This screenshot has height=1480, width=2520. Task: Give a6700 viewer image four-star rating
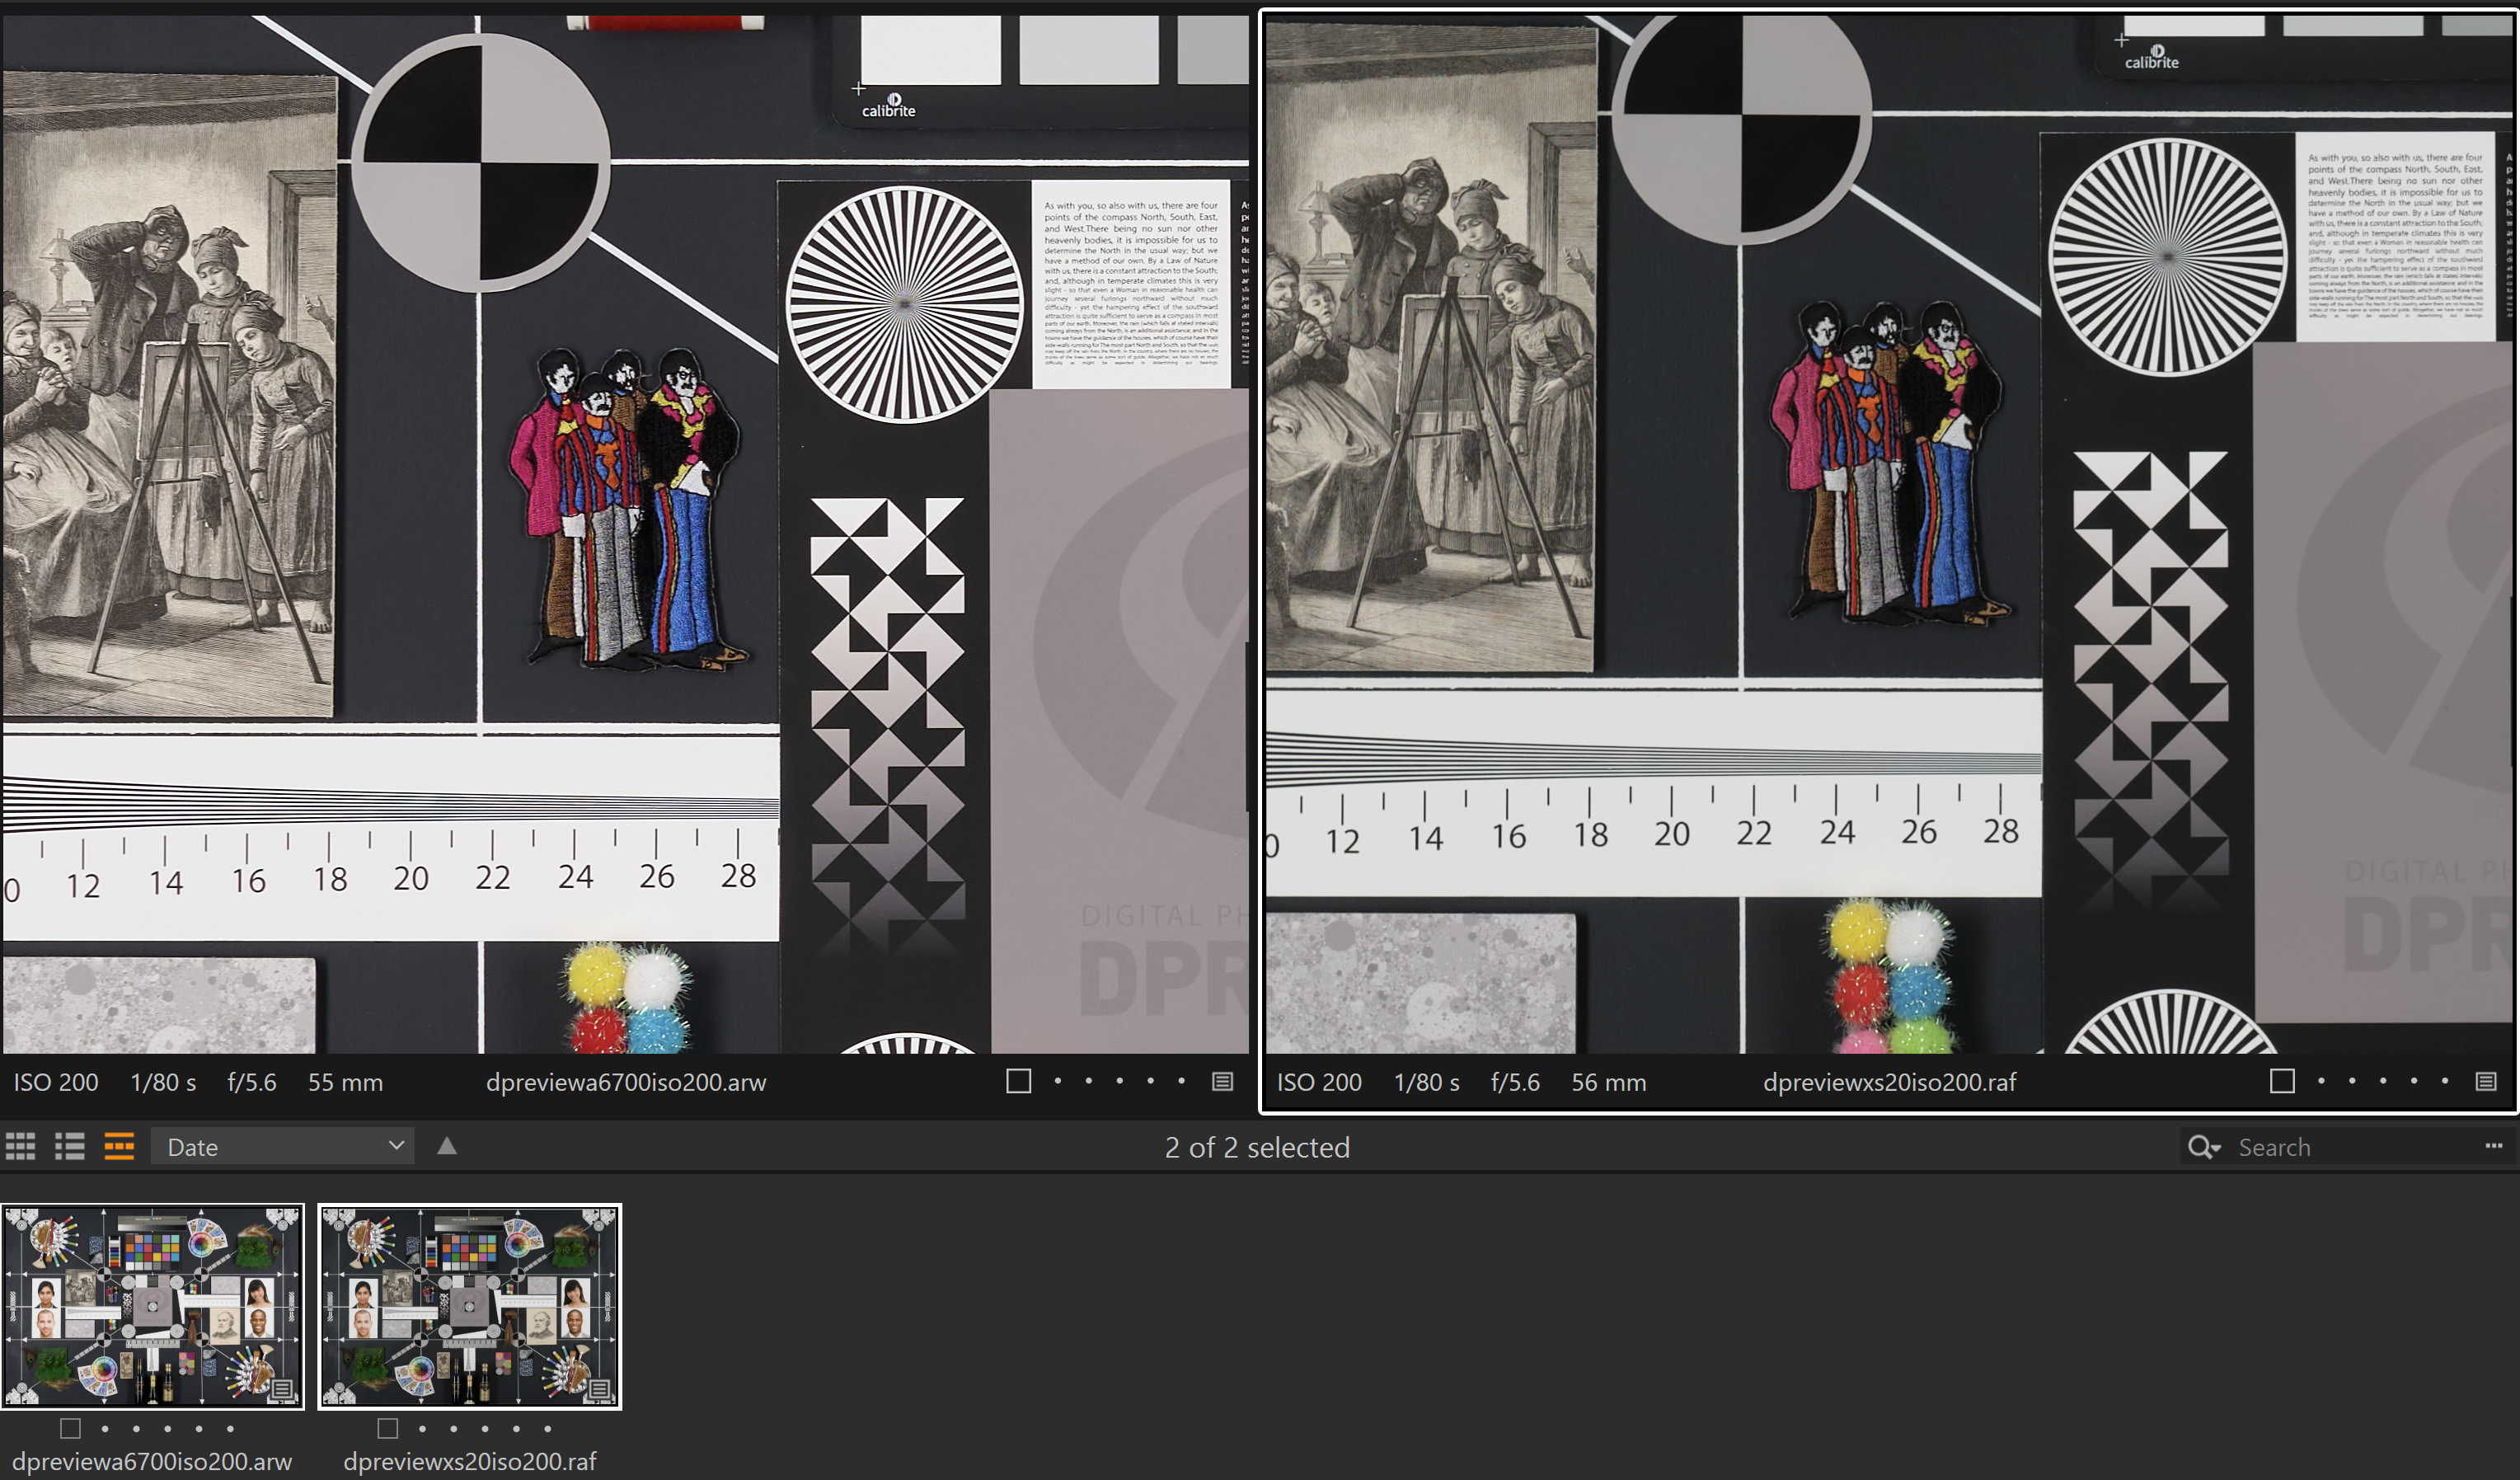pyautogui.click(x=1150, y=1081)
